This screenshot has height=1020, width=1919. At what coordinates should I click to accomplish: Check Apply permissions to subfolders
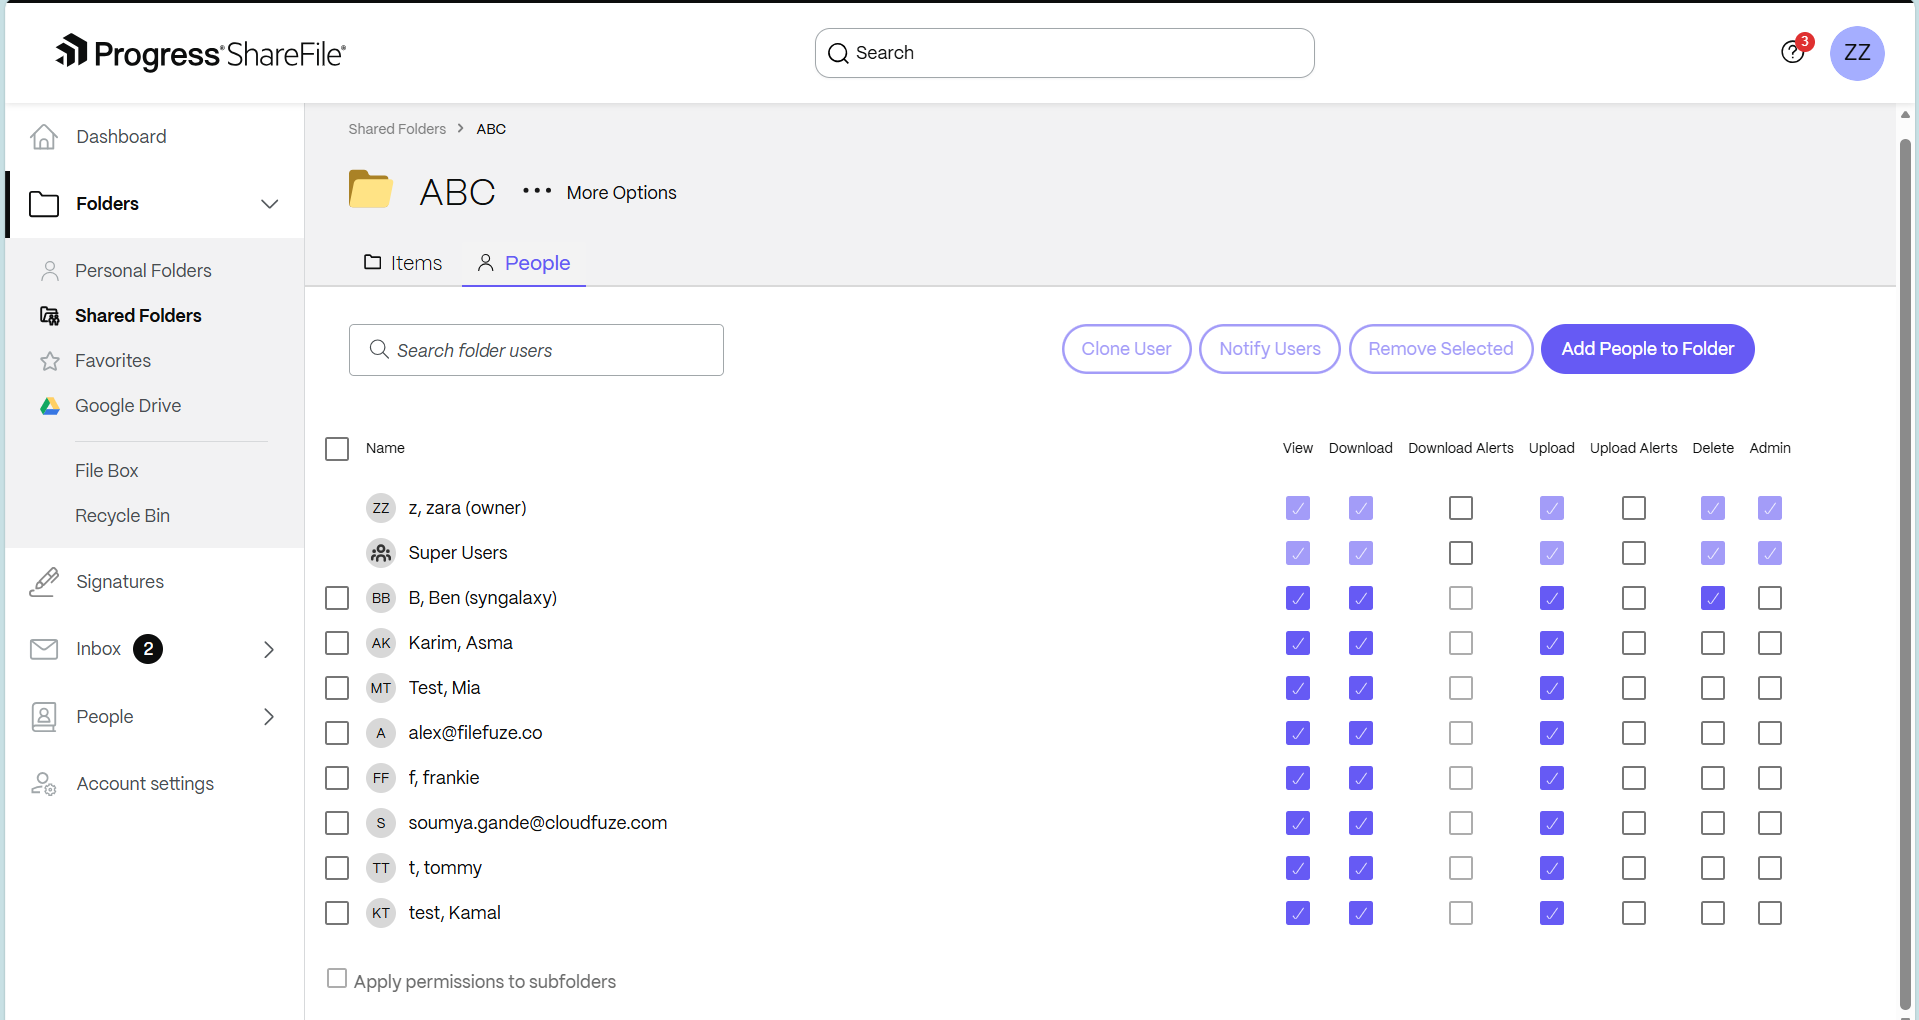click(337, 978)
